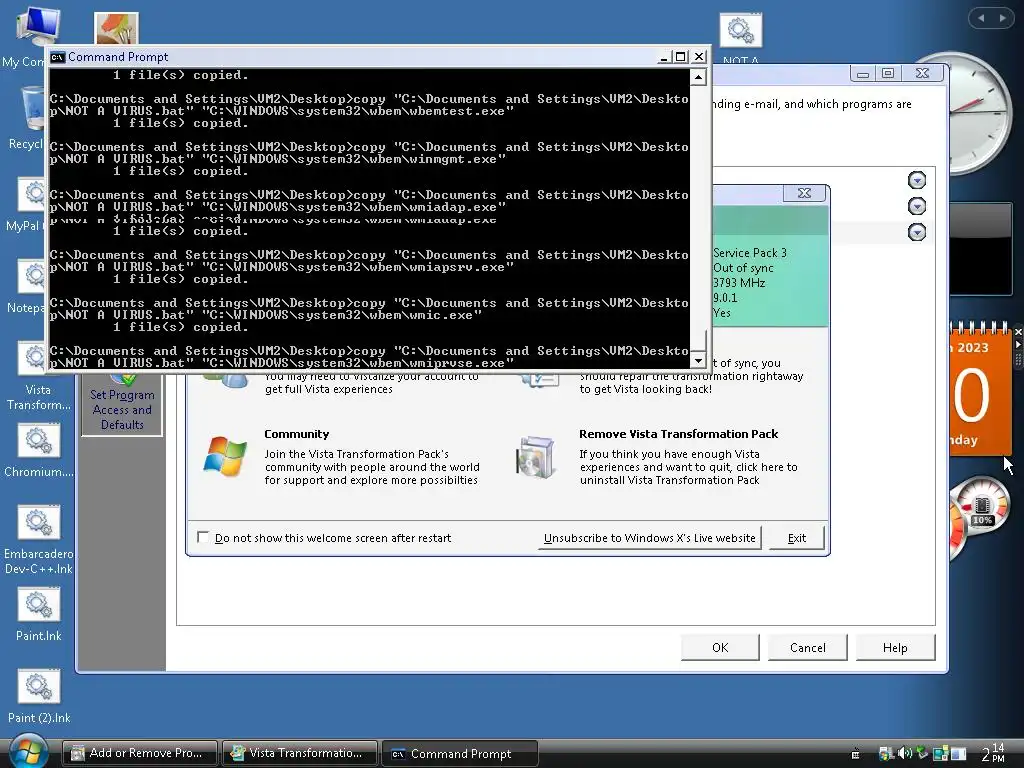Click the Command Prompt scrollbar thumb

pyautogui.click(x=698, y=340)
